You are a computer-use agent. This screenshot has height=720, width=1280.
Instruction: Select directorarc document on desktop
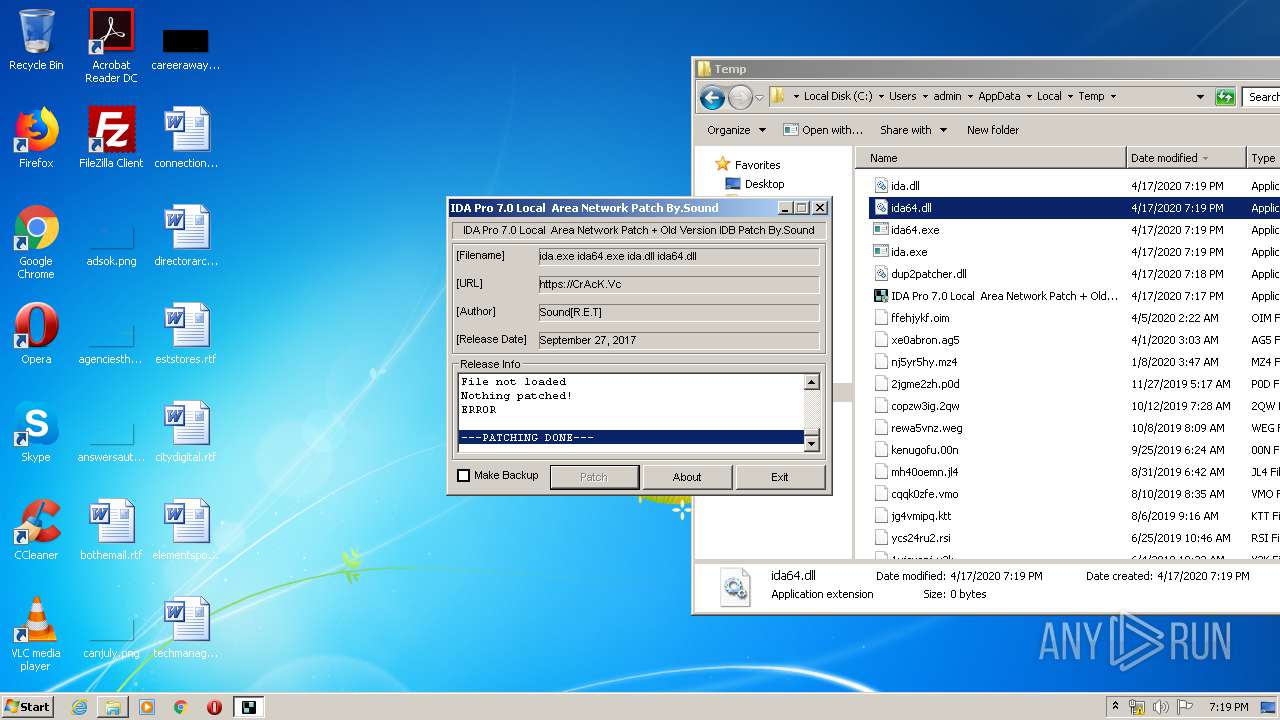186,236
